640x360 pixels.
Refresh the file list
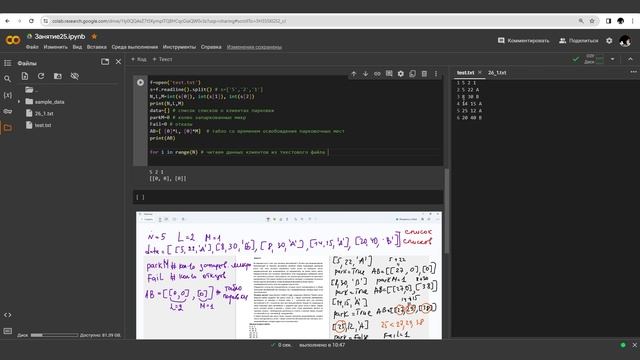click(41, 76)
